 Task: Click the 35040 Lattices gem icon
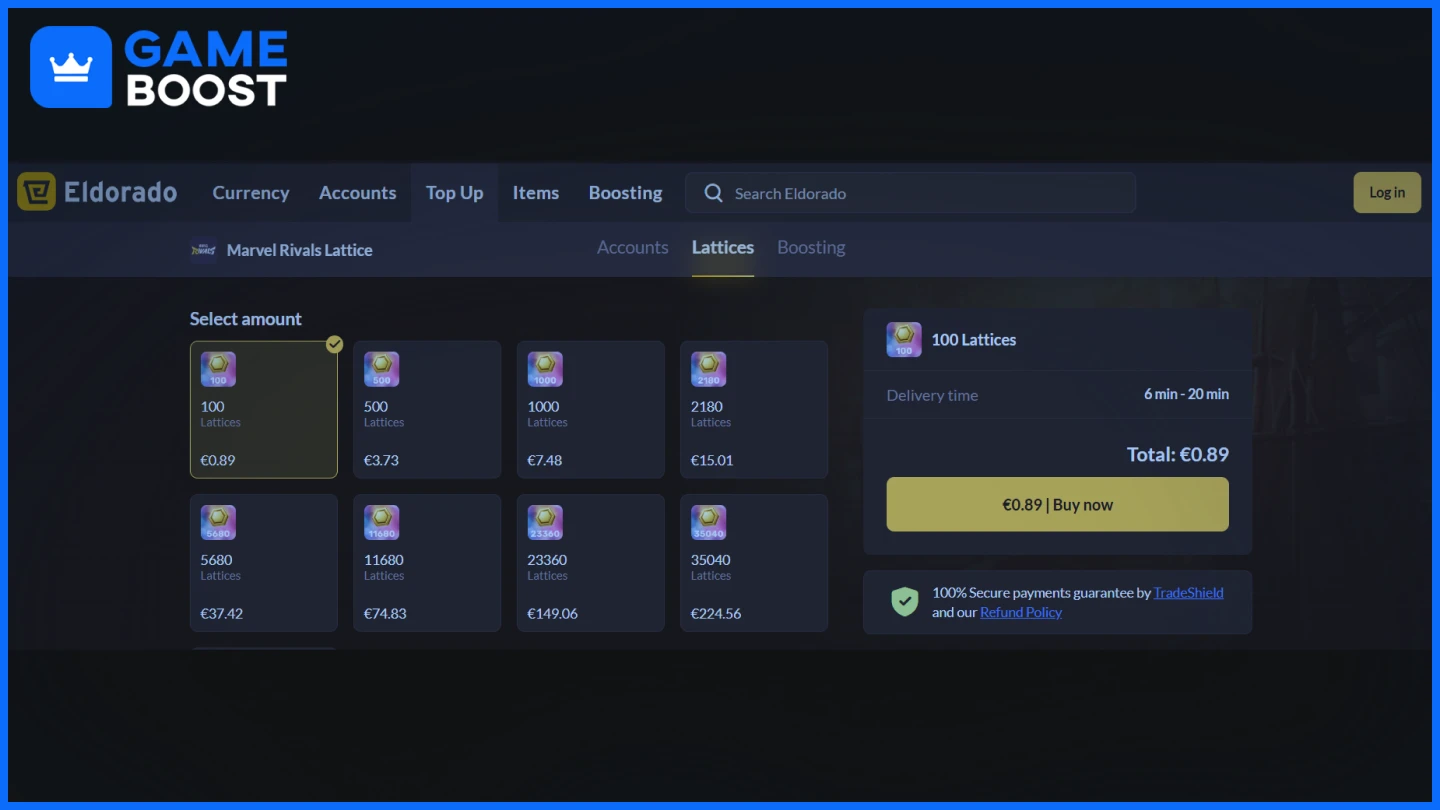coord(708,522)
